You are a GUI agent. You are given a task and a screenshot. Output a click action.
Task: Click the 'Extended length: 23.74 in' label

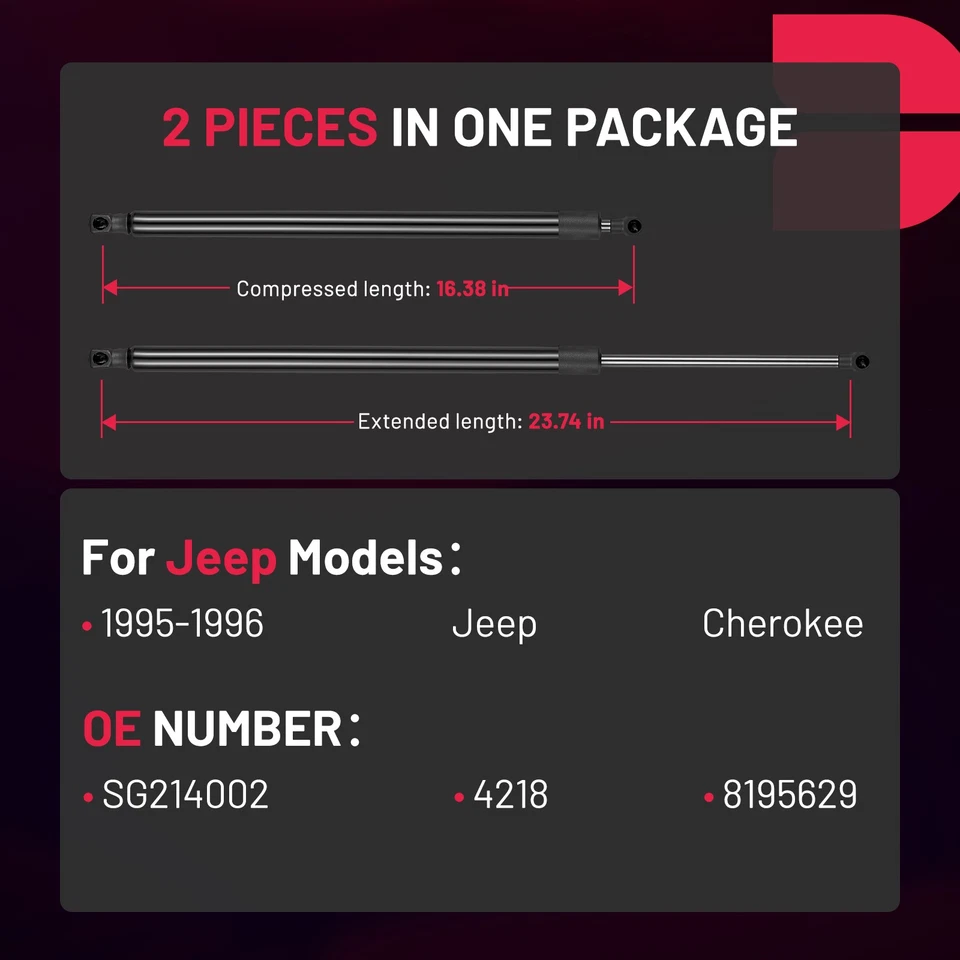coord(481,421)
